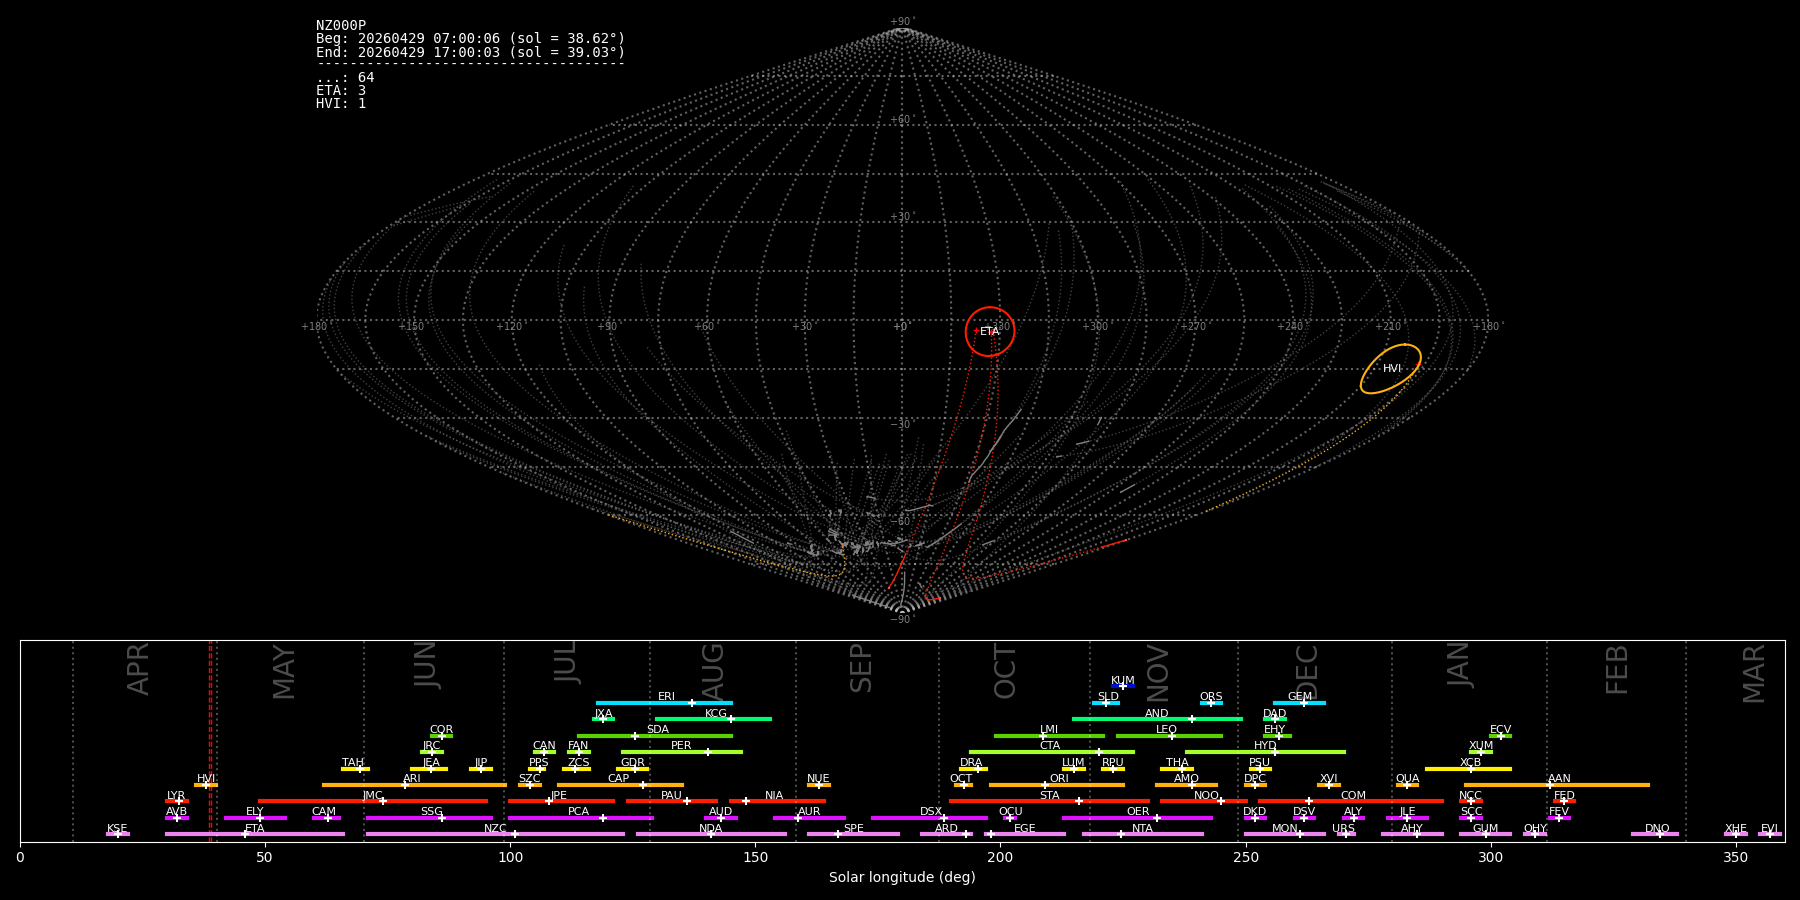Click the HVI label in the timeline
1800x900 pixels.
[x=206, y=779]
